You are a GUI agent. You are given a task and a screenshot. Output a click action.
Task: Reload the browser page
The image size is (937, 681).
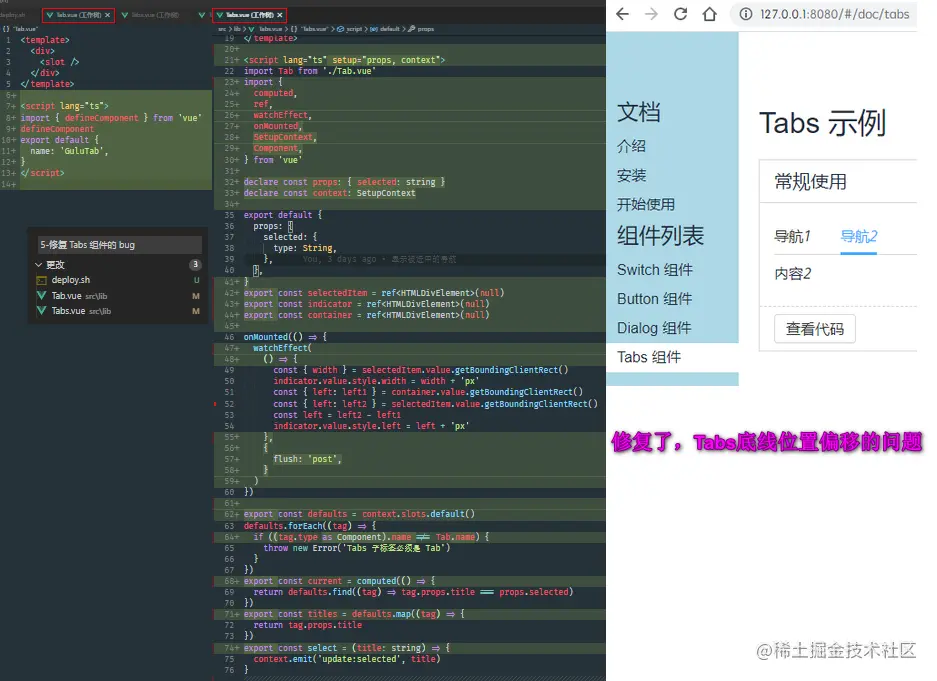pos(681,14)
